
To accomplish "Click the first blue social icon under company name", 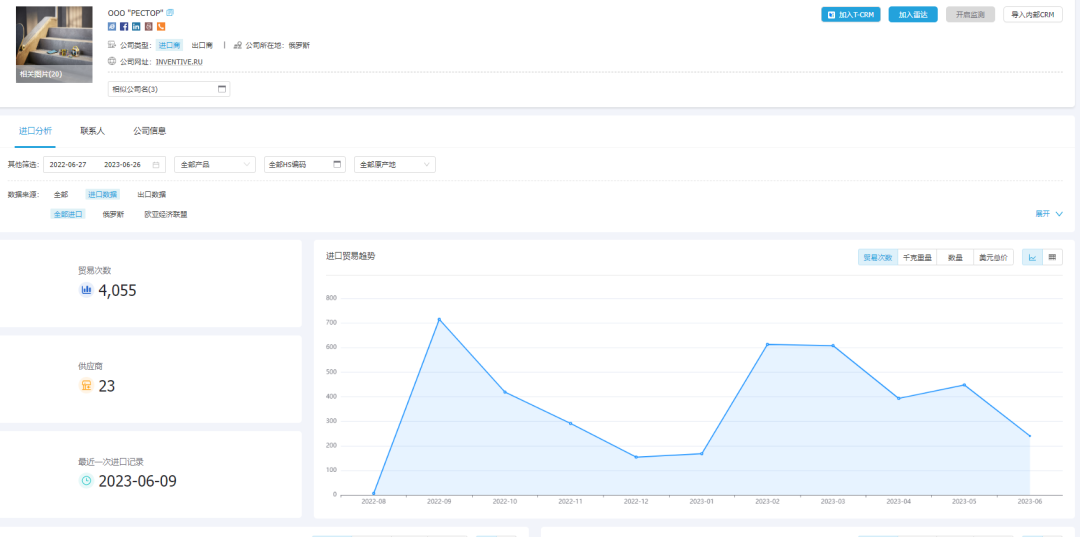I will click(112, 26).
